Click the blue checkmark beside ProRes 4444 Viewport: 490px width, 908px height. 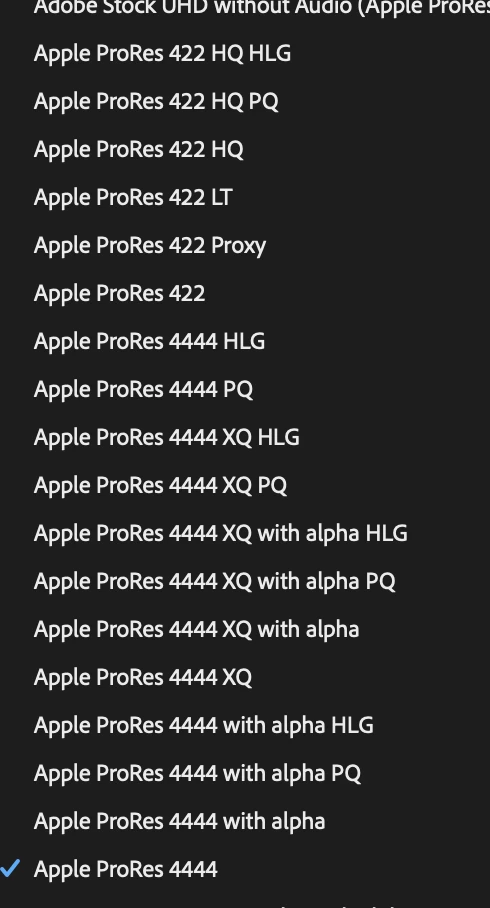(x=10, y=867)
